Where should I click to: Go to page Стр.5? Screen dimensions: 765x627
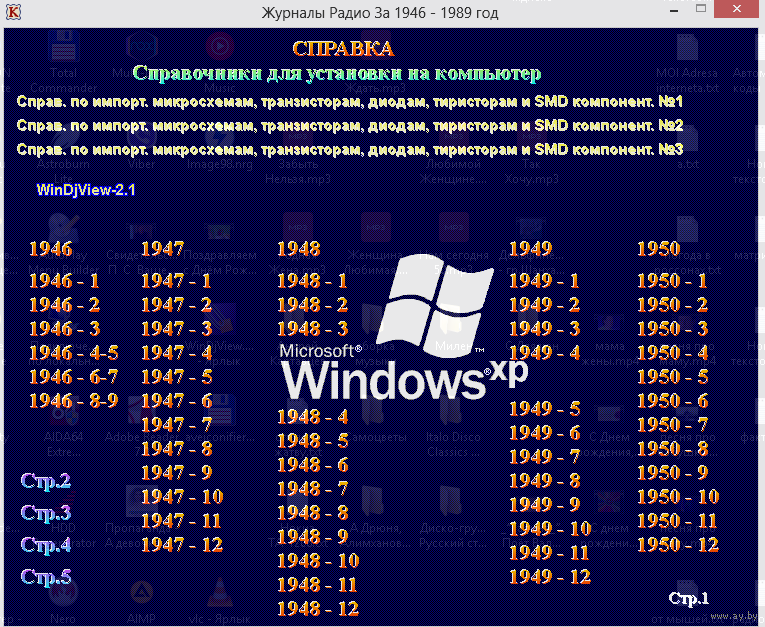coord(46,577)
